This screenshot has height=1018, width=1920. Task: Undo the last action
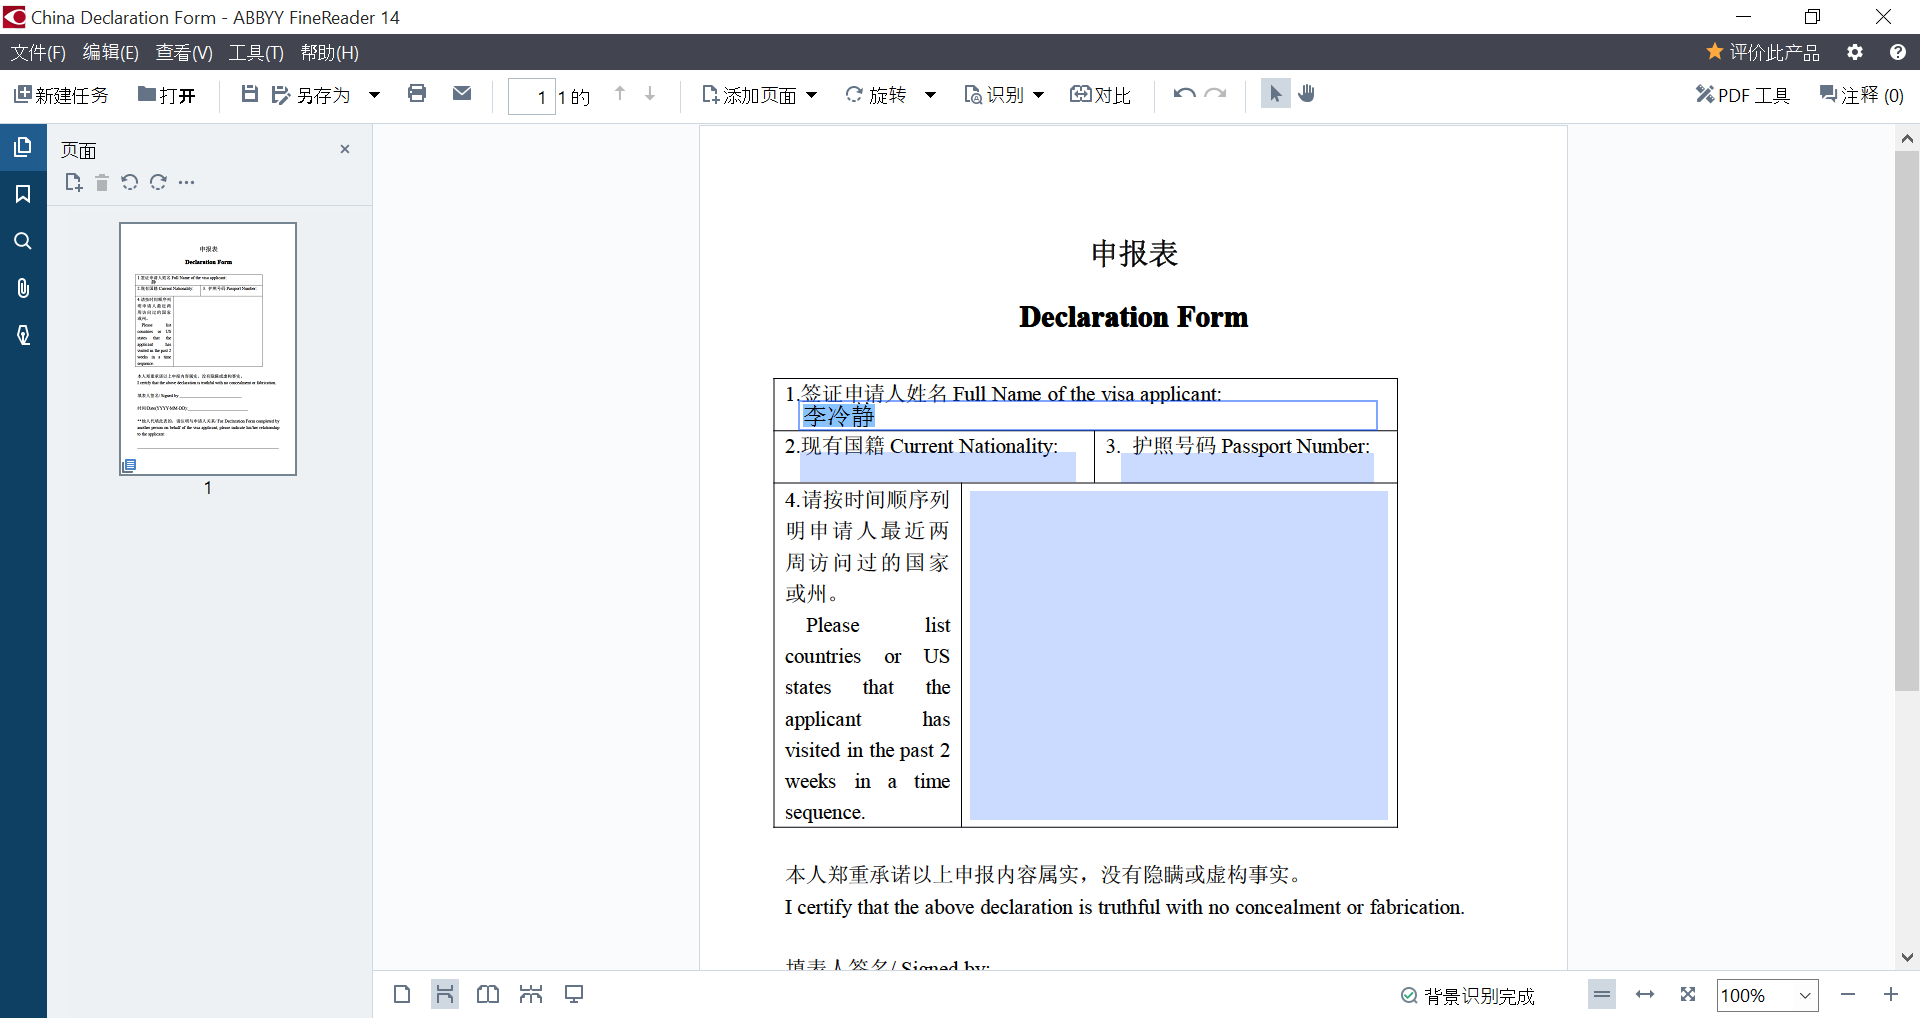1184,94
